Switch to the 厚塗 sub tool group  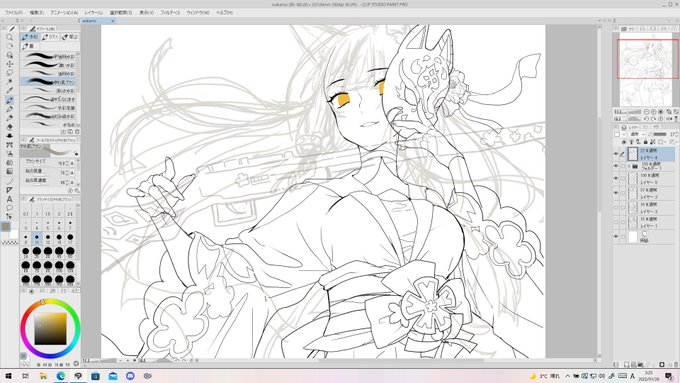click(70, 37)
